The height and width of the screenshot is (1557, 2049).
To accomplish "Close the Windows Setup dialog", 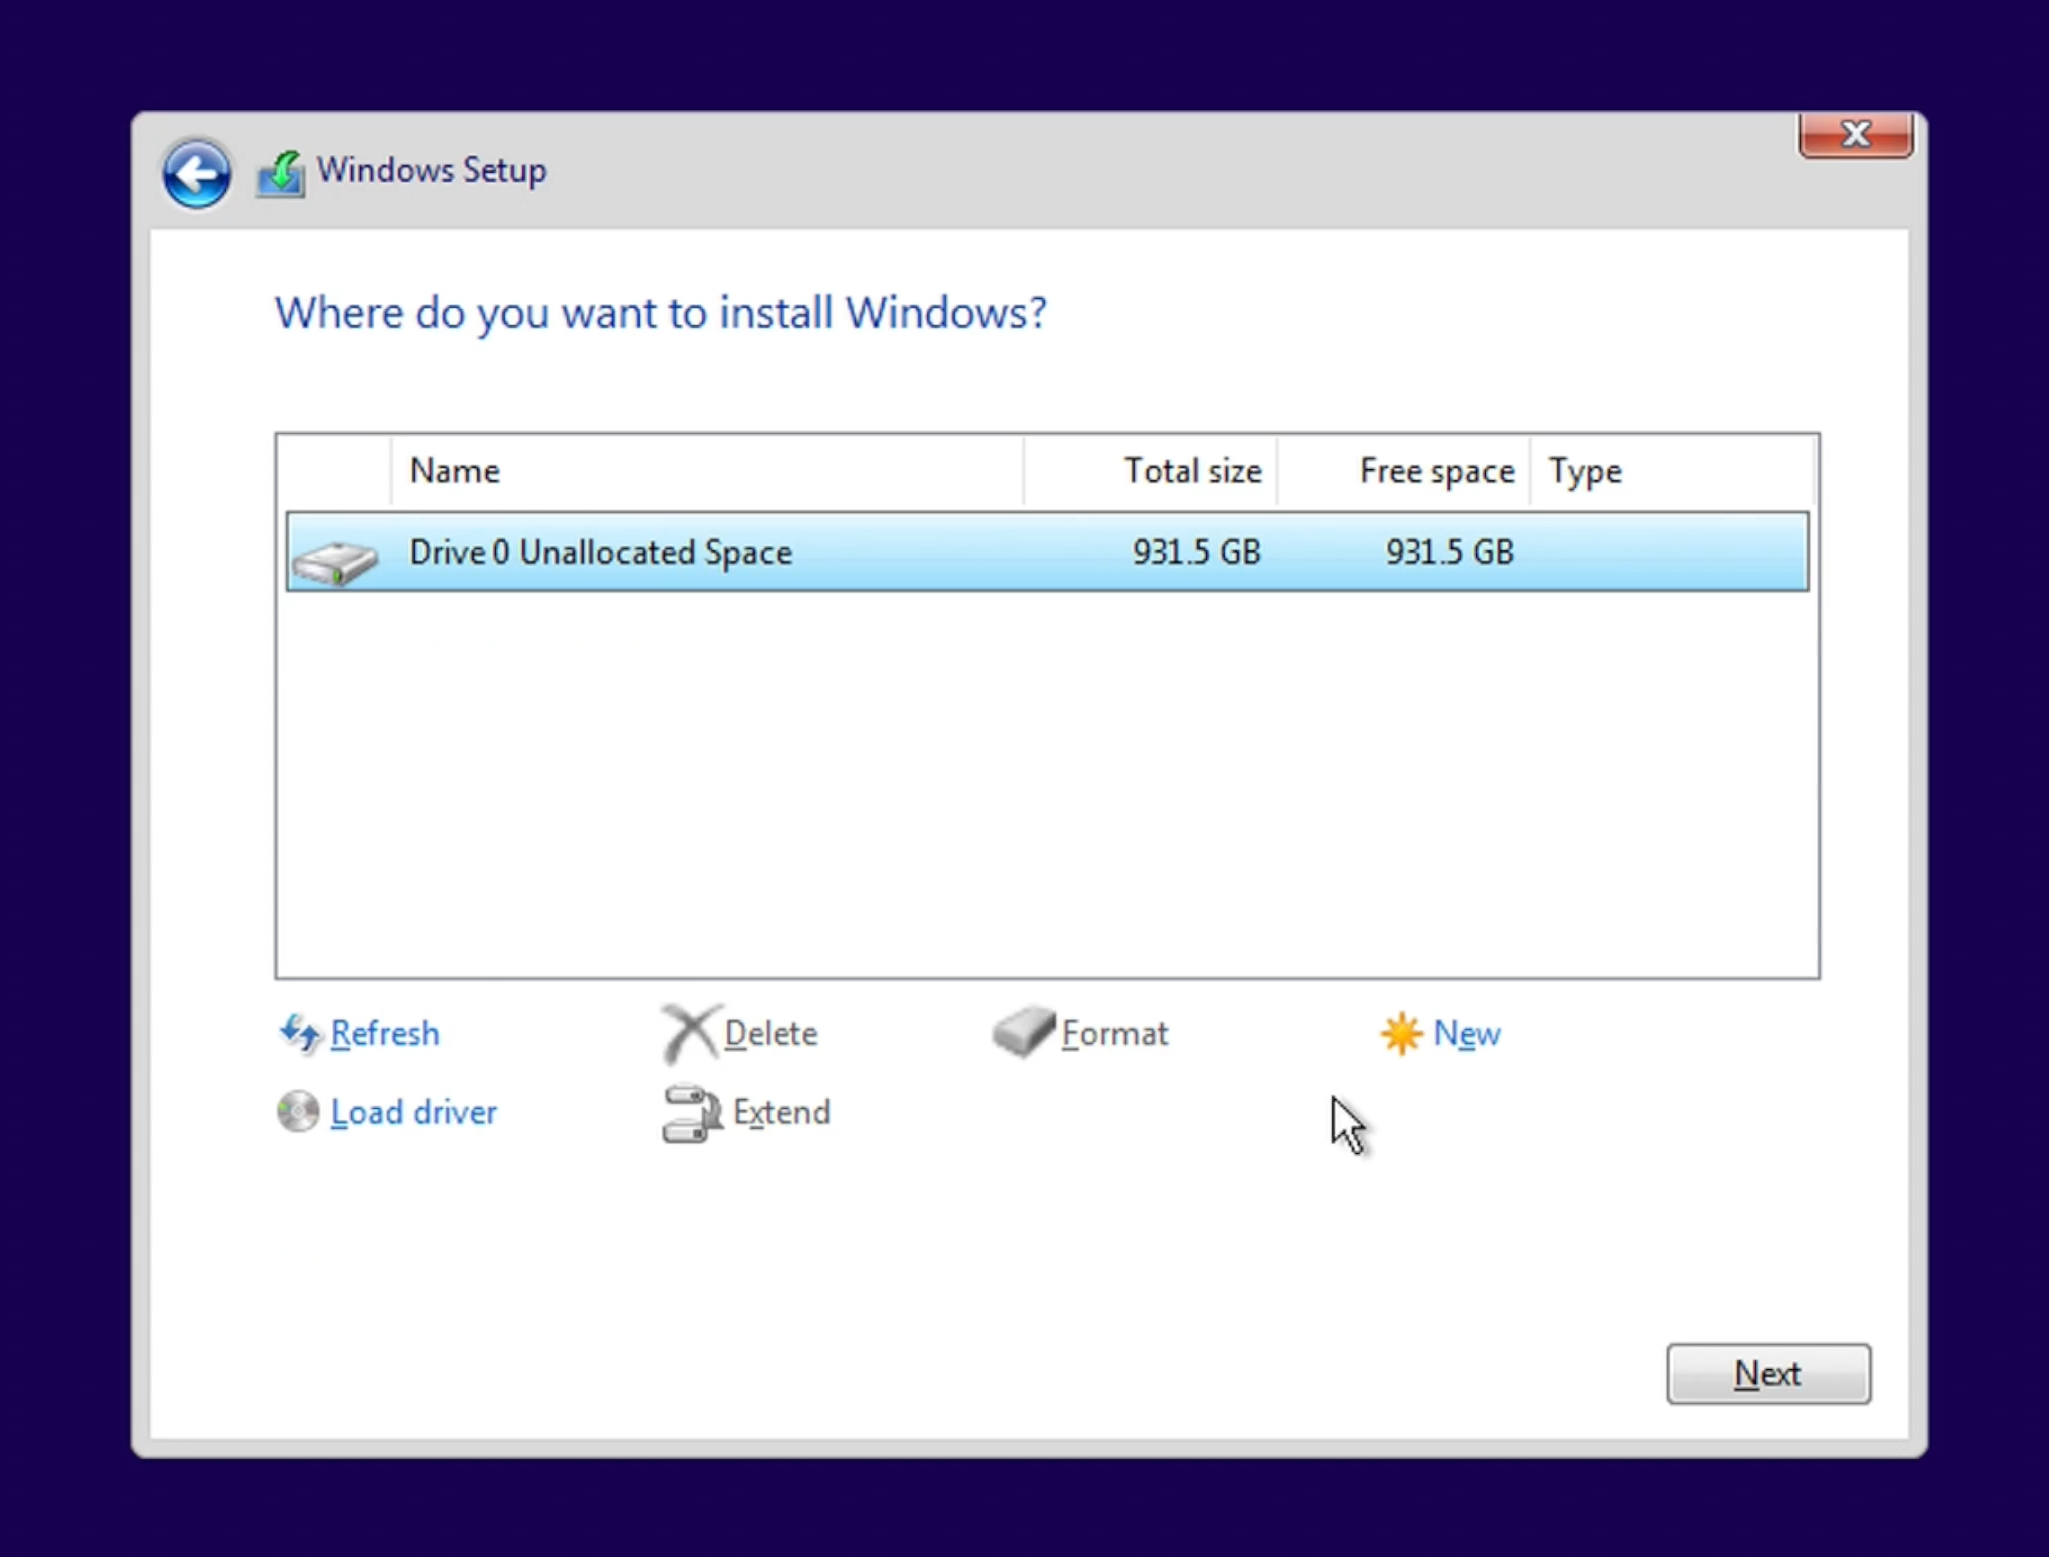I will (x=1856, y=135).
